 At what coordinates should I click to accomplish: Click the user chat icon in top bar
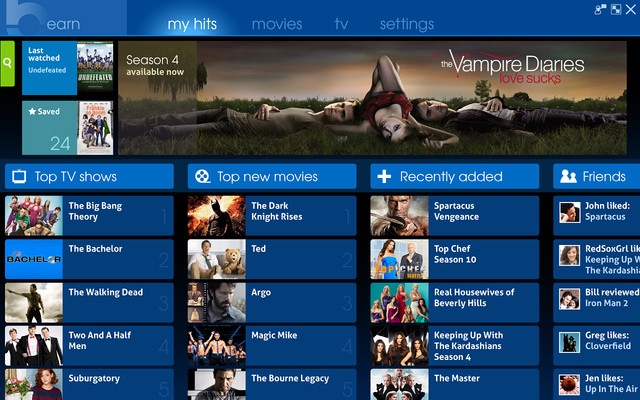[600, 9]
